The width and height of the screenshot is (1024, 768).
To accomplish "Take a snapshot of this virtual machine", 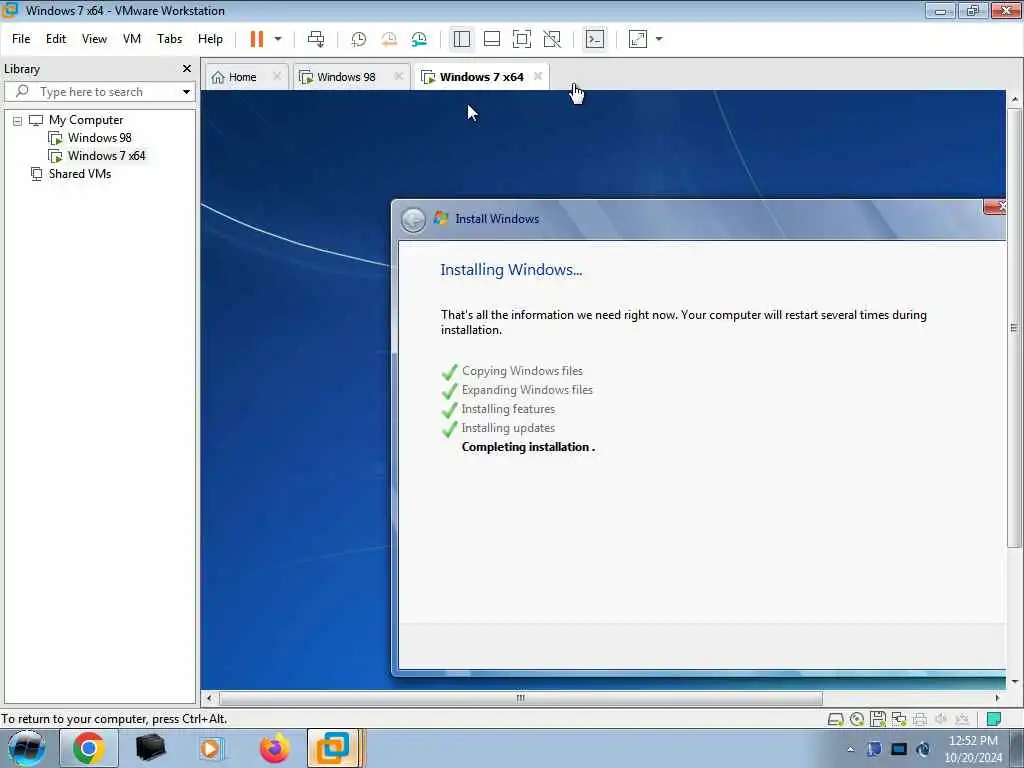I will (359, 39).
